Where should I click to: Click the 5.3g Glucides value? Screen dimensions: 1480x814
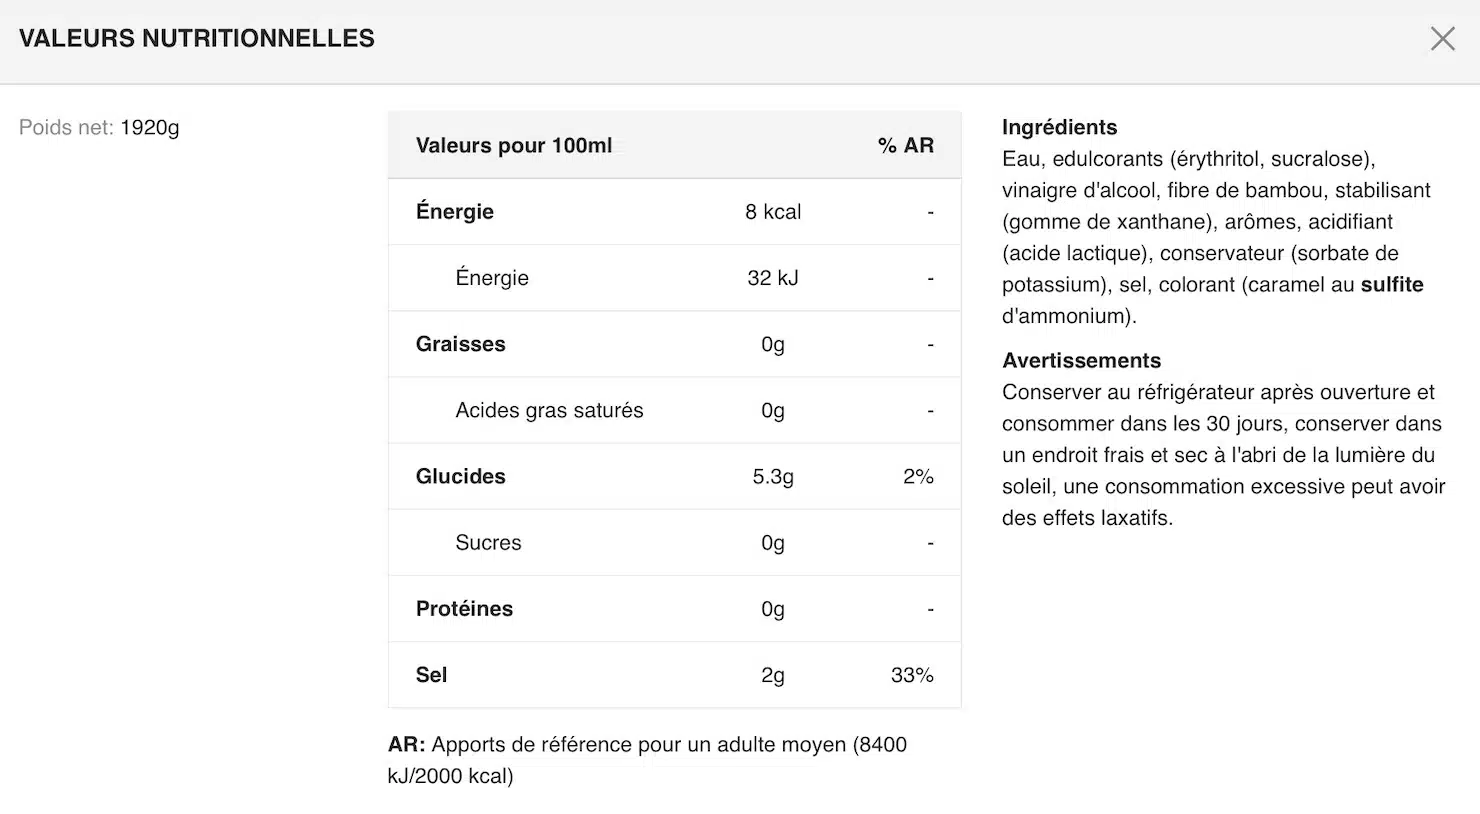coord(773,477)
